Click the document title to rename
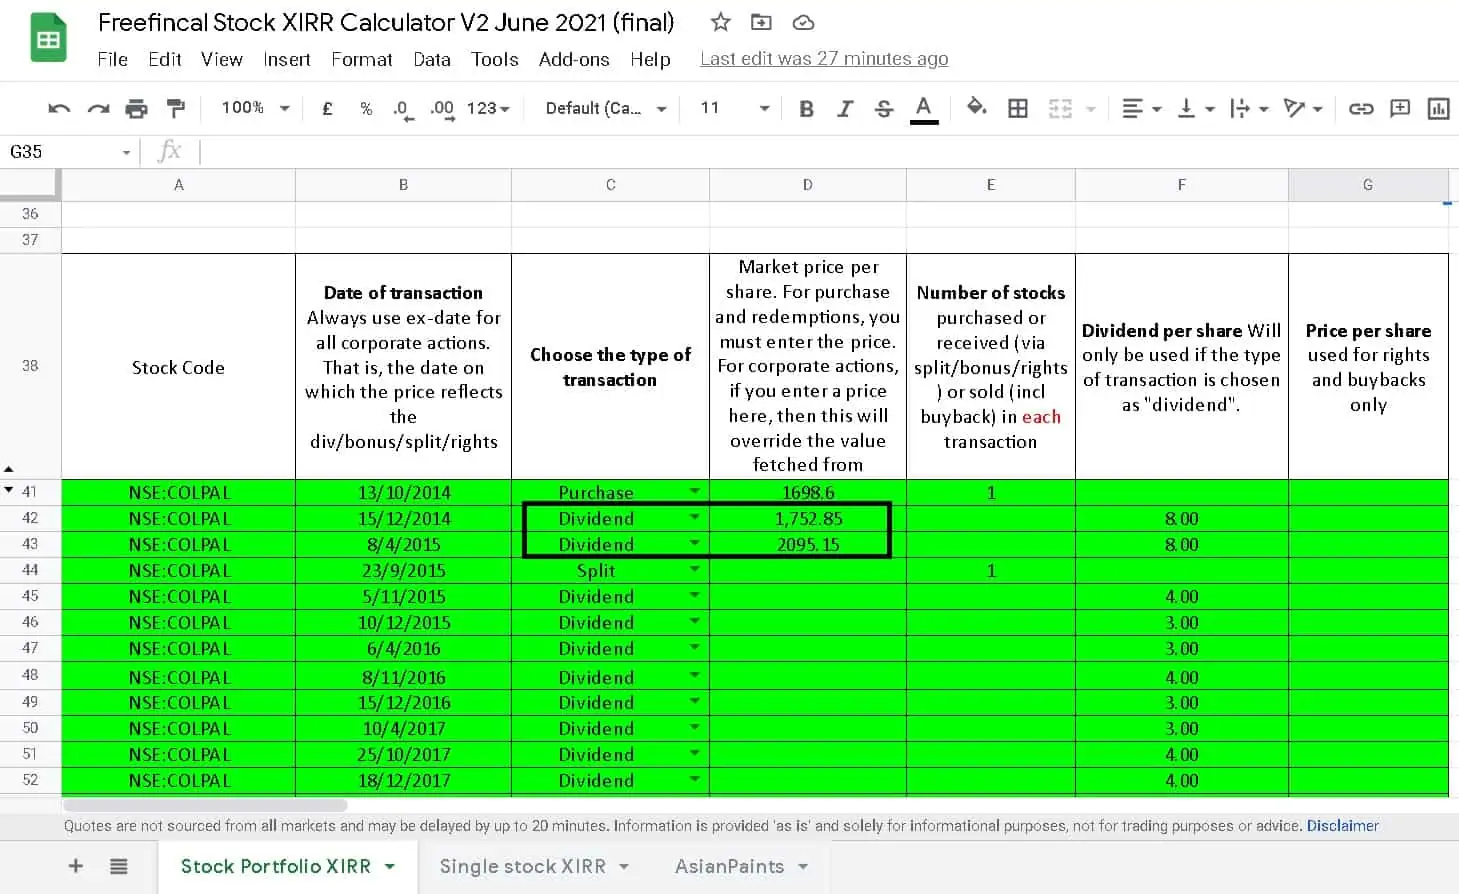The image size is (1459, 894). (x=386, y=22)
